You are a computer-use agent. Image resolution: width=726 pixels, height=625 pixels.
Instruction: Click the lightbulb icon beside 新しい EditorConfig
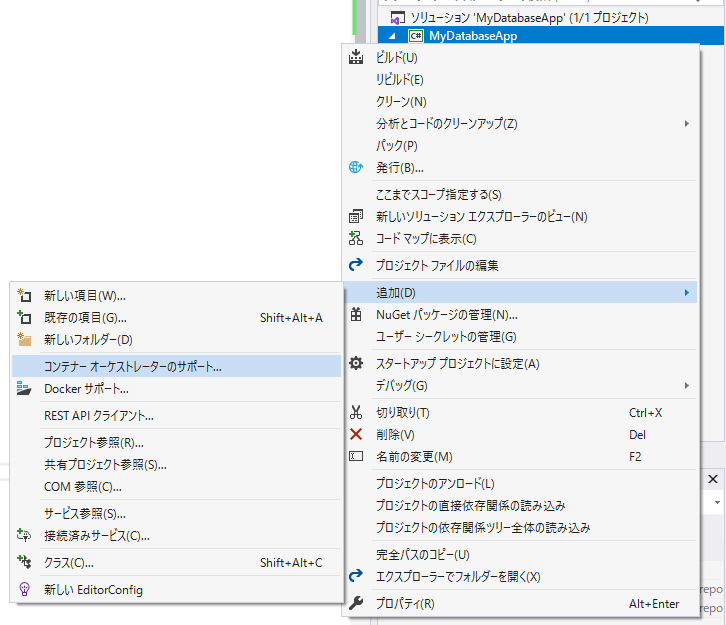(x=24, y=589)
